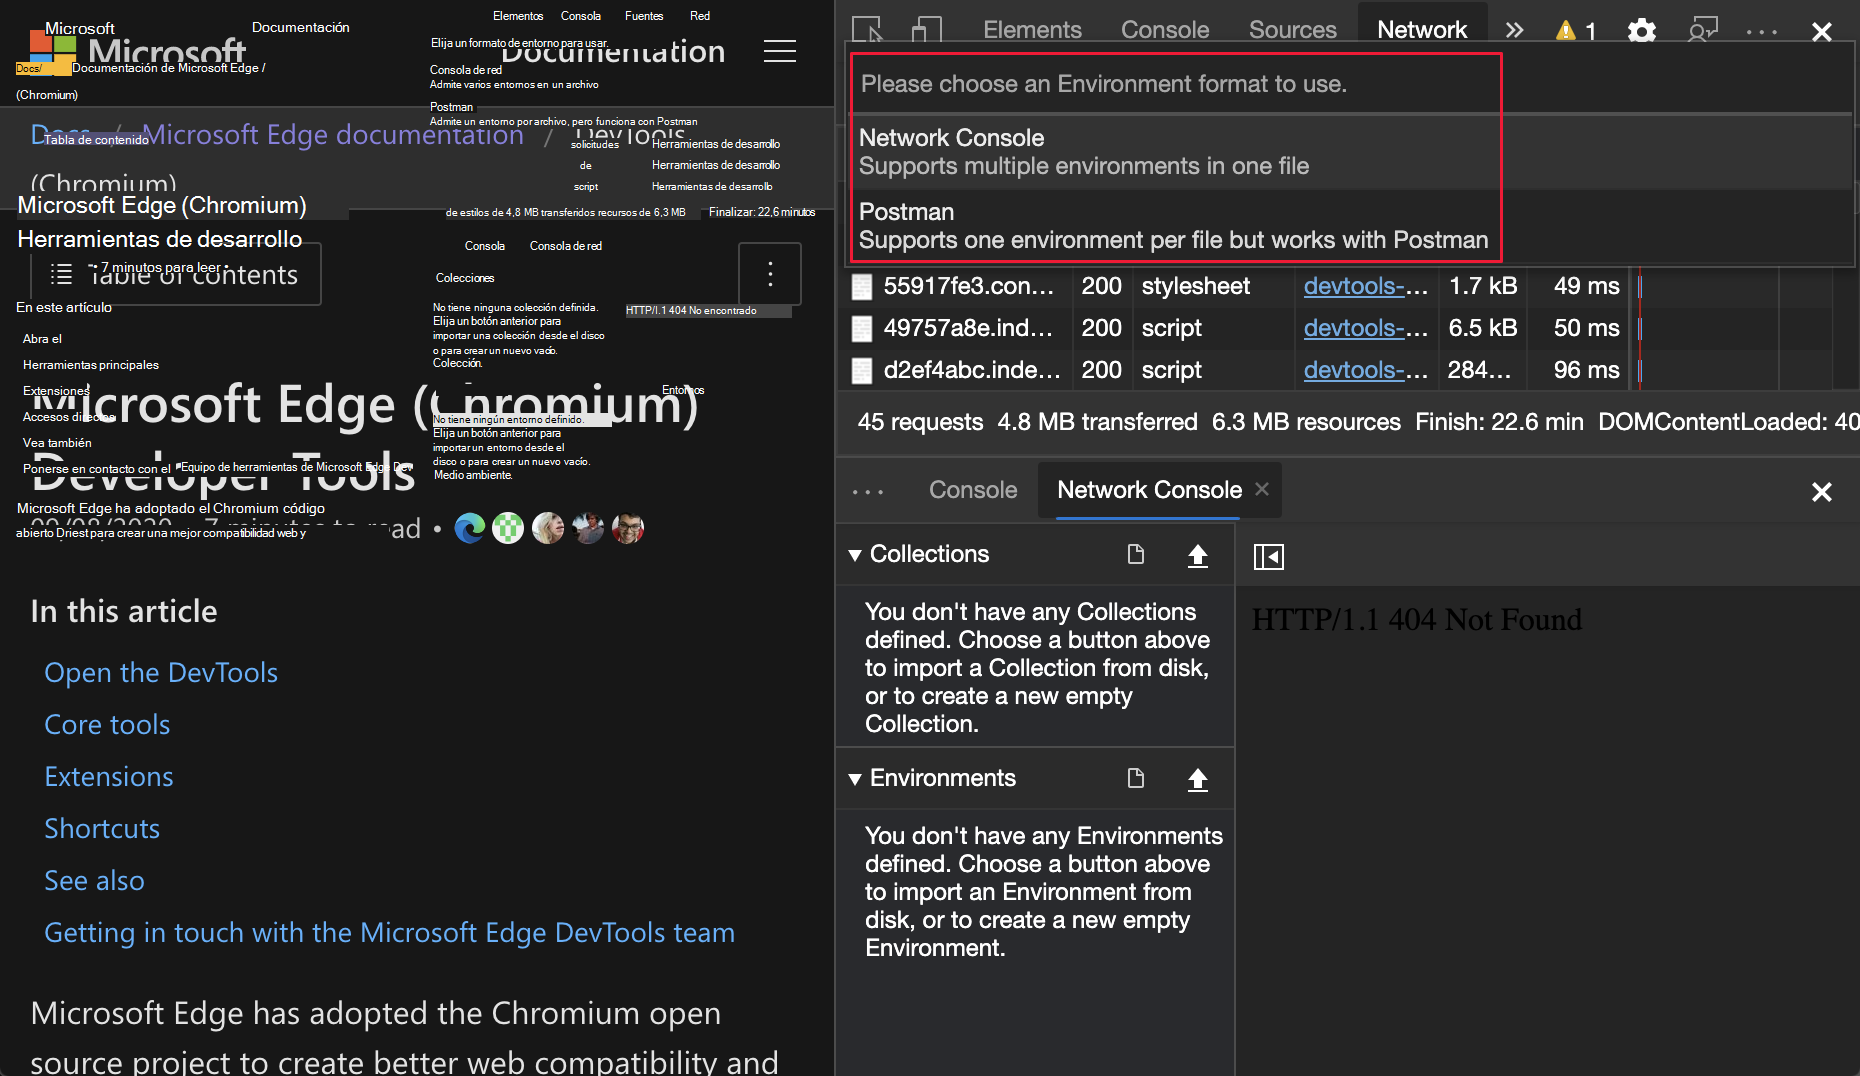Import an Environment from disk
1860x1076 pixels.
1197,779
